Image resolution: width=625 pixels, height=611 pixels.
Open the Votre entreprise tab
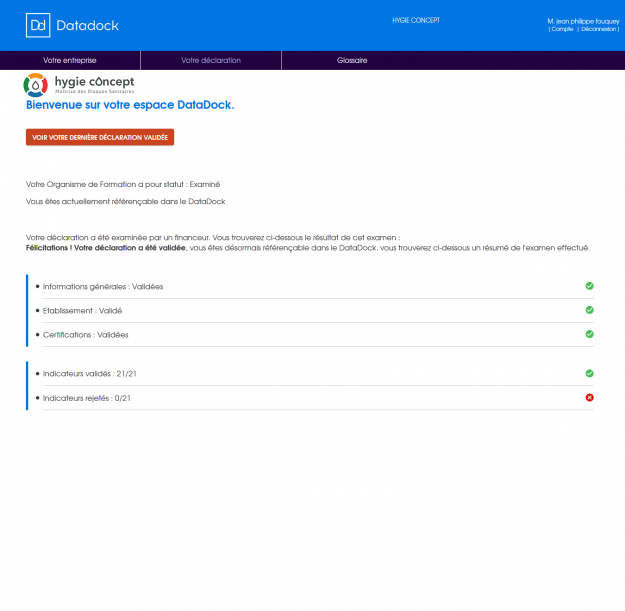click(70, 61)
